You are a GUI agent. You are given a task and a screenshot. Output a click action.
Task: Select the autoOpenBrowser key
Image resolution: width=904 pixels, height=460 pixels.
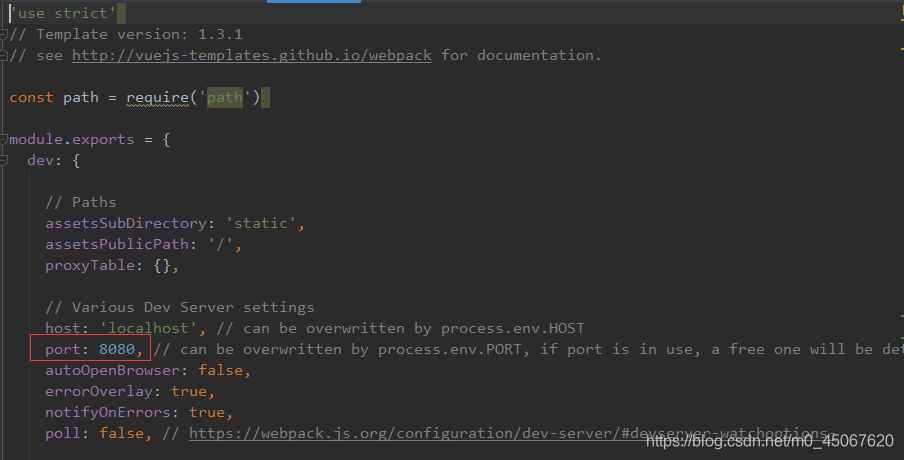coord(112,370)
